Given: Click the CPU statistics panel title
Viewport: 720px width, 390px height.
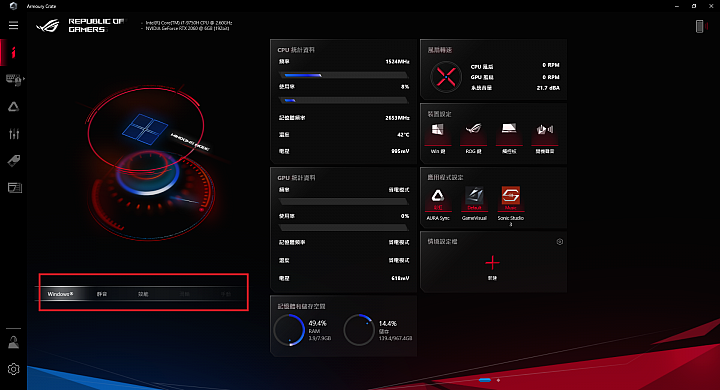Looking at the screenshot, I should pyautogui.click(x=296, y=50).
